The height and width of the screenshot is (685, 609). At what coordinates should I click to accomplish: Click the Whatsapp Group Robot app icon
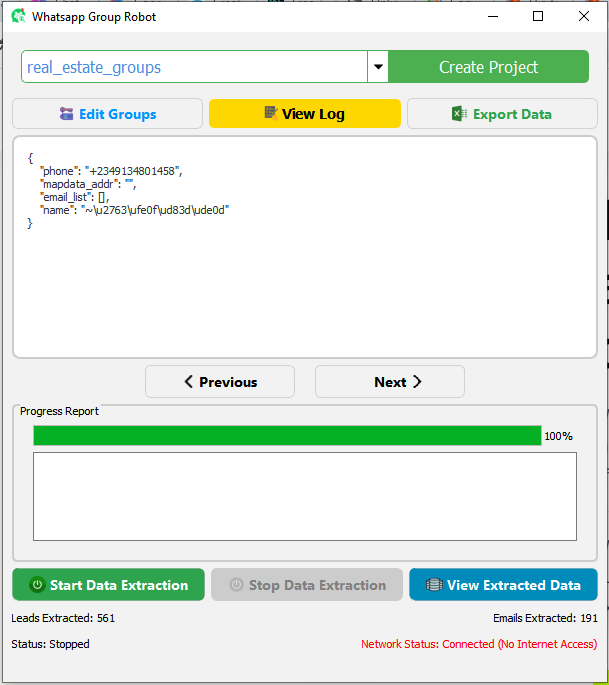pos(18,16)
